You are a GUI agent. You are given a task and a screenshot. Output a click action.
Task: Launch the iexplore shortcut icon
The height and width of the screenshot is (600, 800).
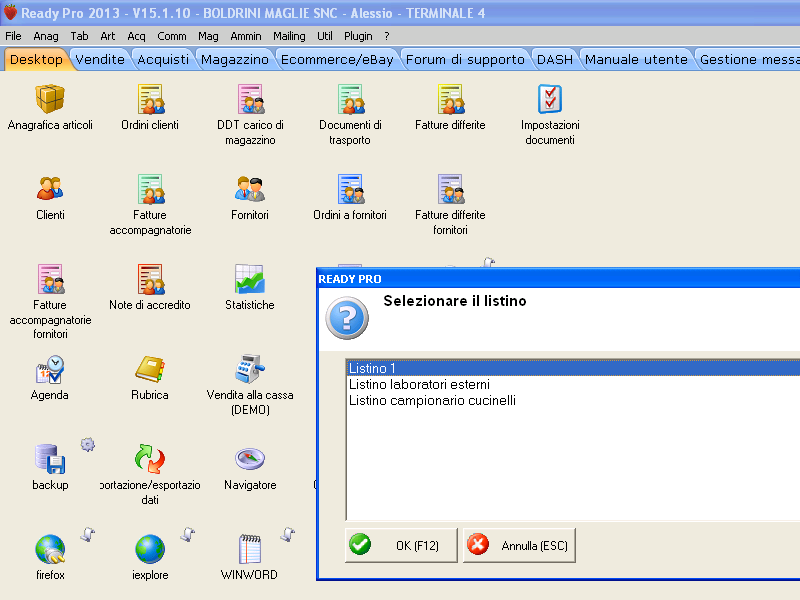tap(150, 549)
